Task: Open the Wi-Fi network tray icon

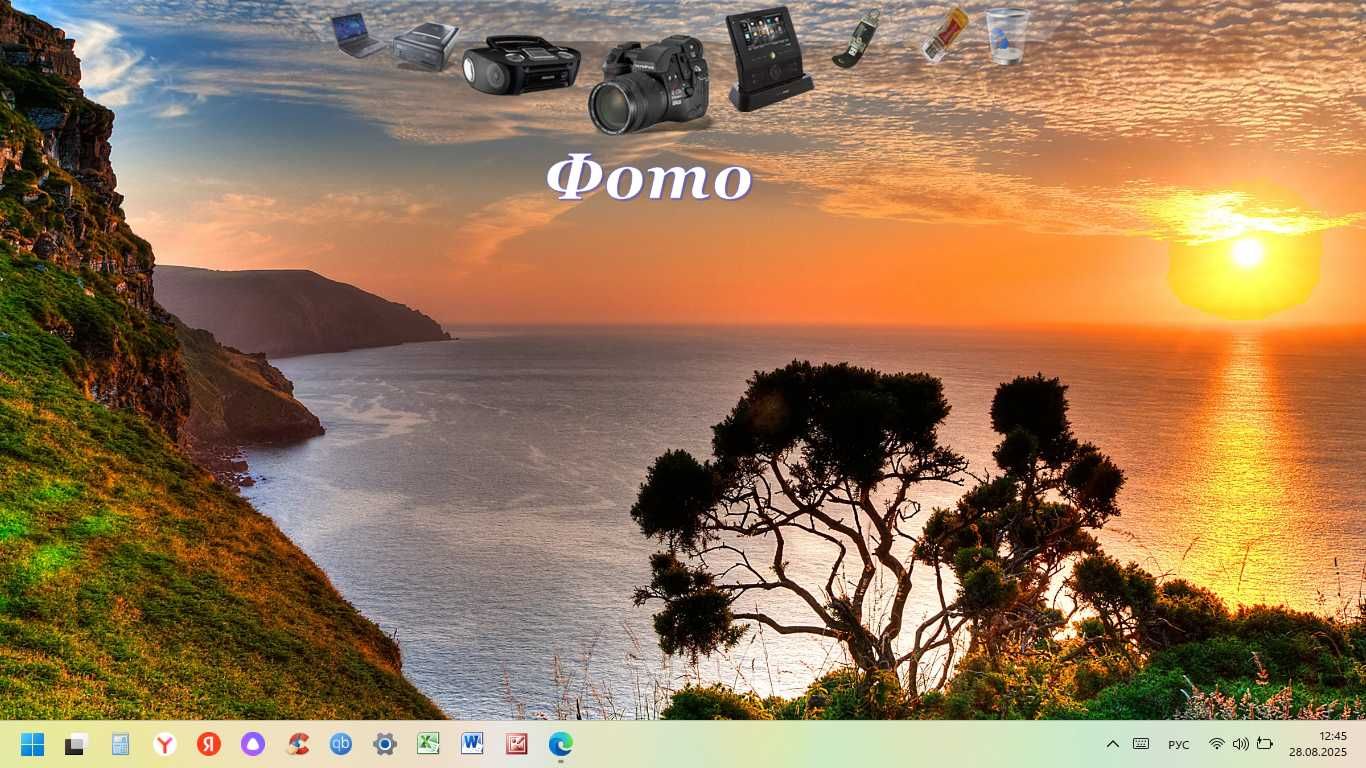Action: tap(1216, 744)
